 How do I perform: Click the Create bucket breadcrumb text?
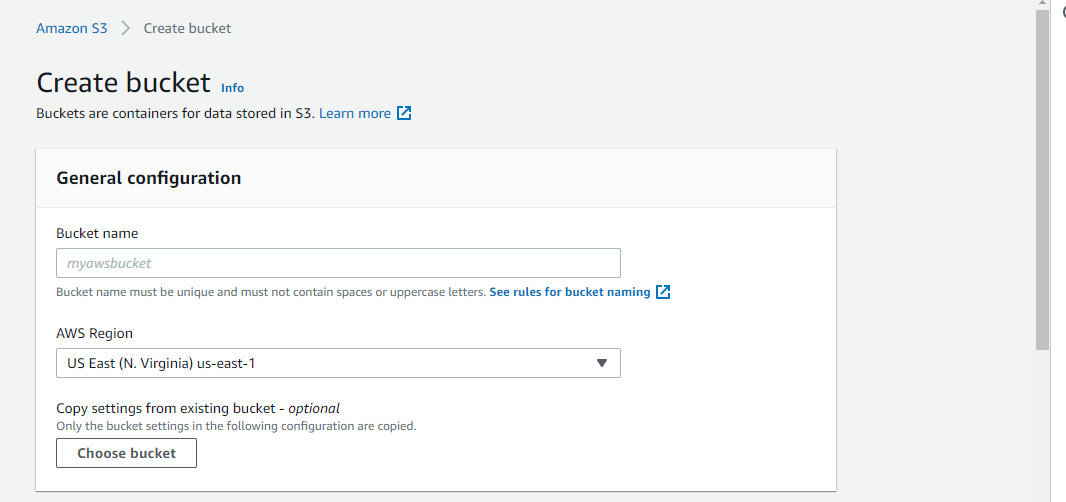187,29
